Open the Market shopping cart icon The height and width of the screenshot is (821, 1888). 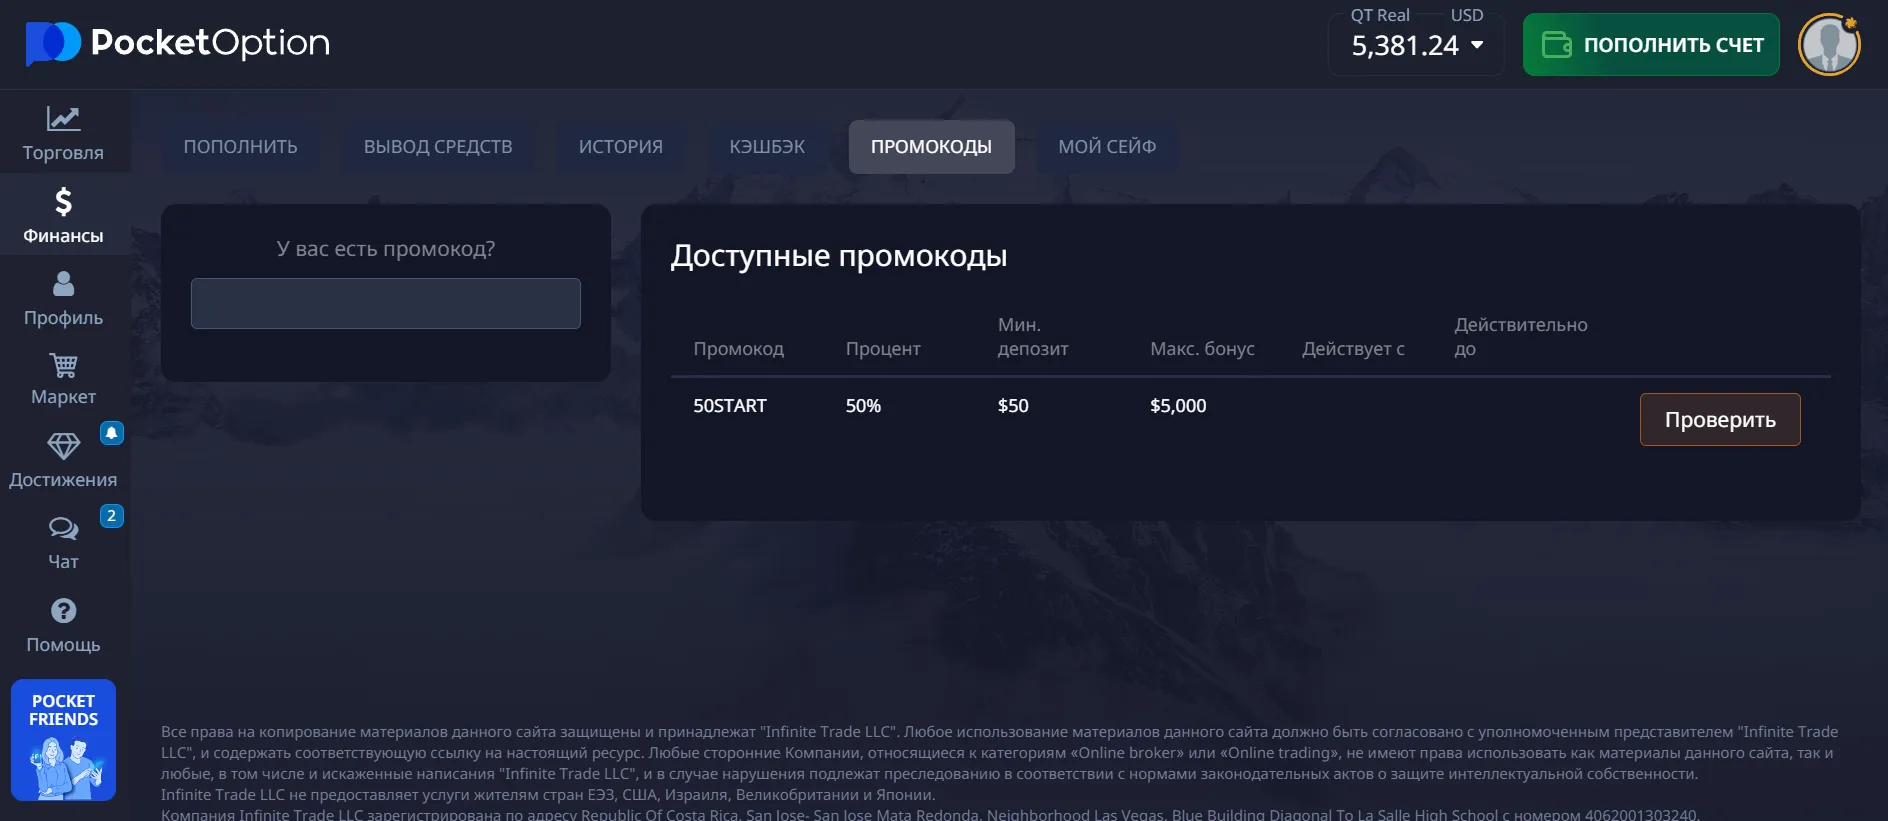click(x=63, y=366)
